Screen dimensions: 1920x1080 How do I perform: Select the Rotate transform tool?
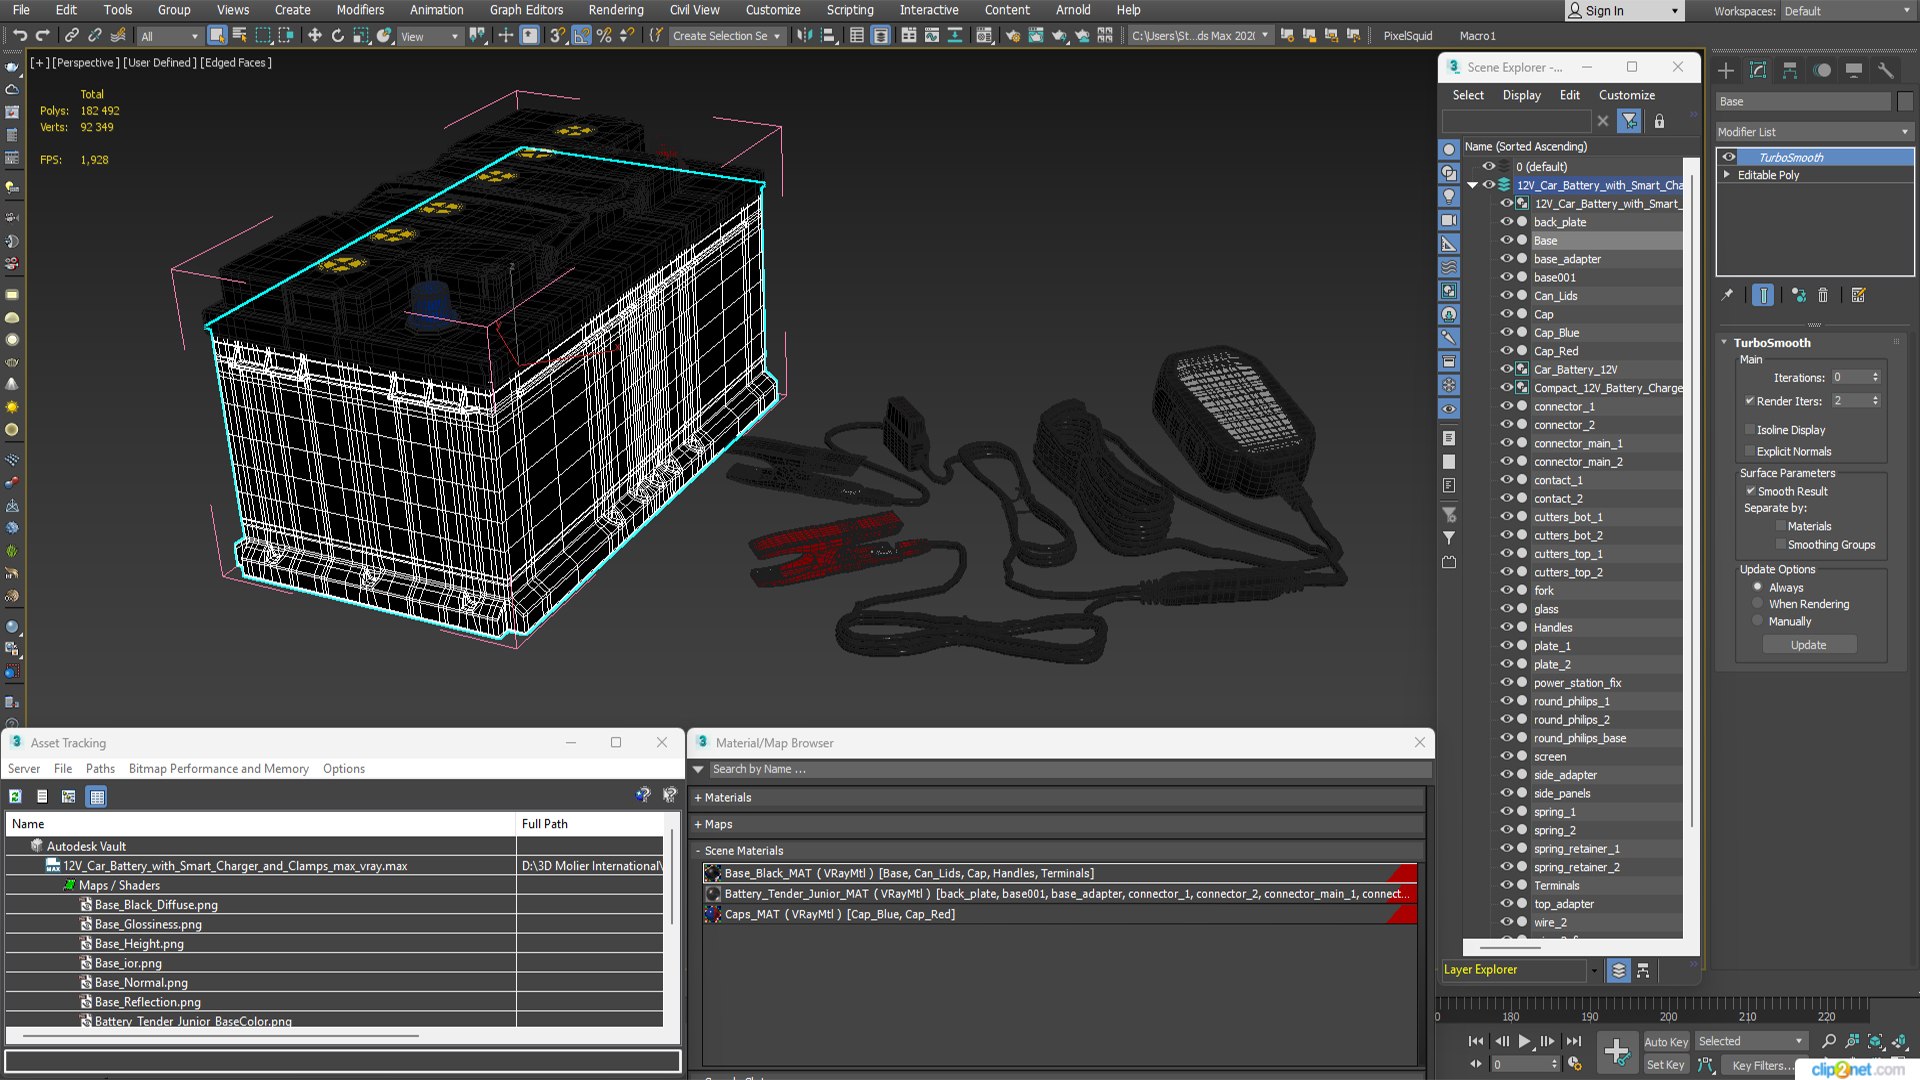(337, 36)
